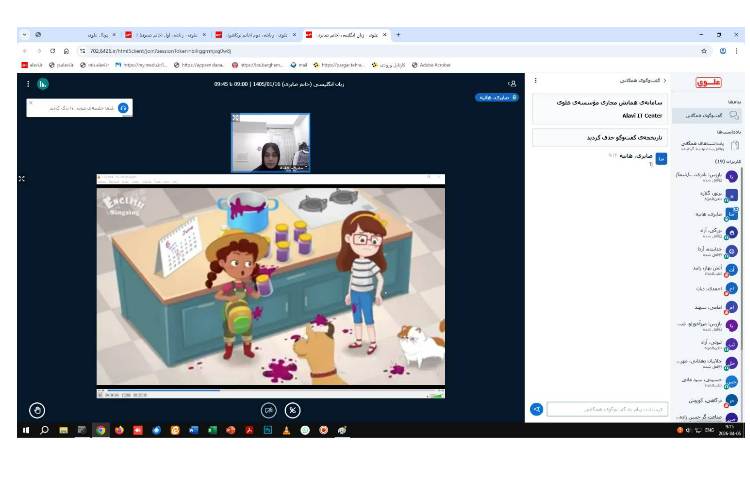Click the red Alavi logo in the sidebar
Image resolution: width=750 pixels, height=480 pixels.
tap(708, 82)
